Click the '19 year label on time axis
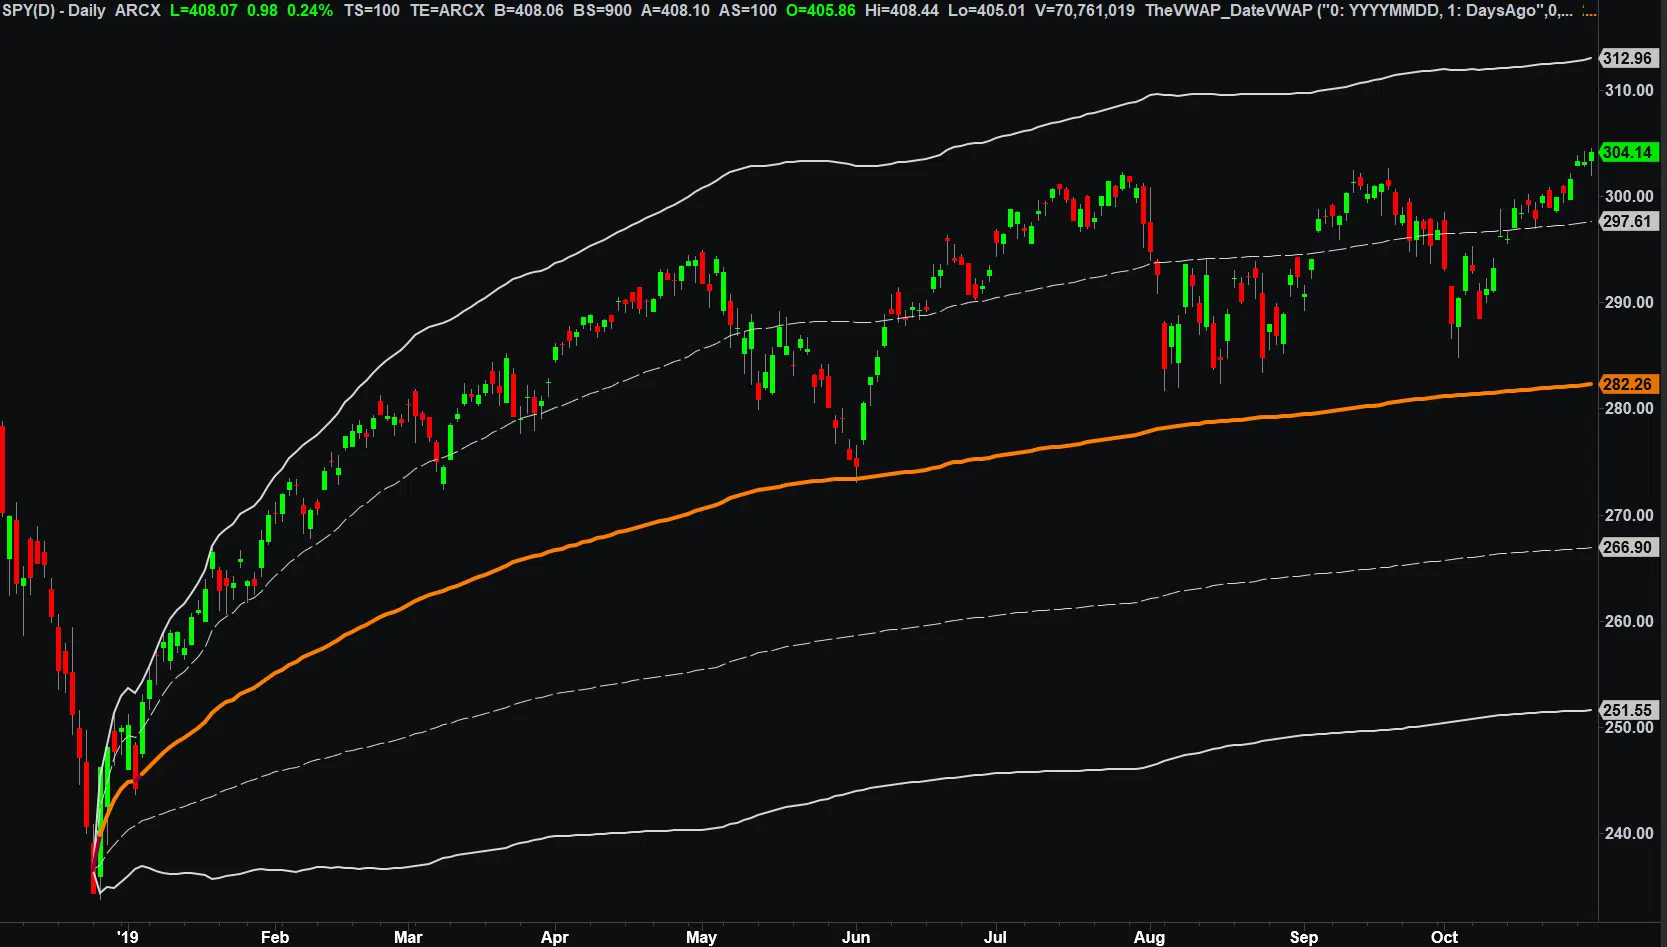Image resolution: width=1667 pixels, height=947 pixels. 127,937
